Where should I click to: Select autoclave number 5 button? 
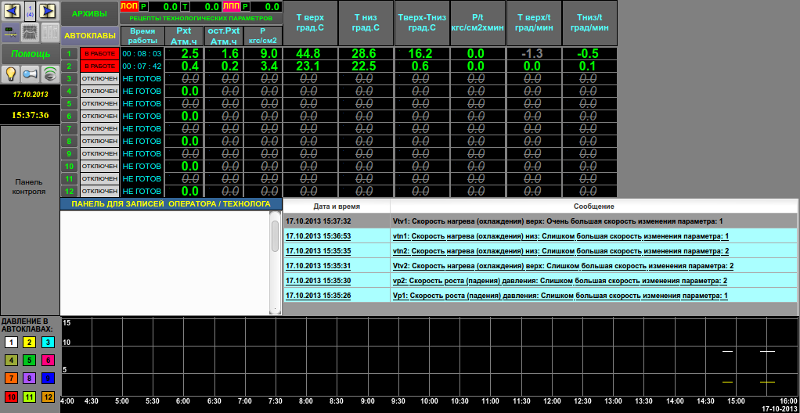[69, 103]
